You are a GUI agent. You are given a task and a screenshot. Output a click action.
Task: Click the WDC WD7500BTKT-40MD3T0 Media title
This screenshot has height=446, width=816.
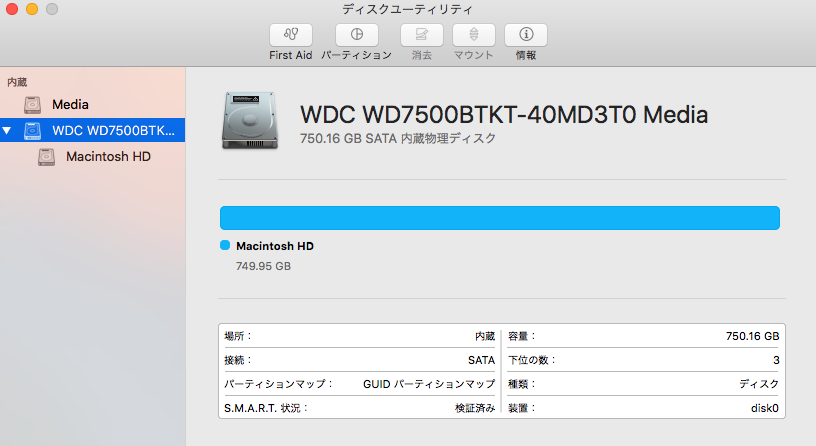(504, 114)
